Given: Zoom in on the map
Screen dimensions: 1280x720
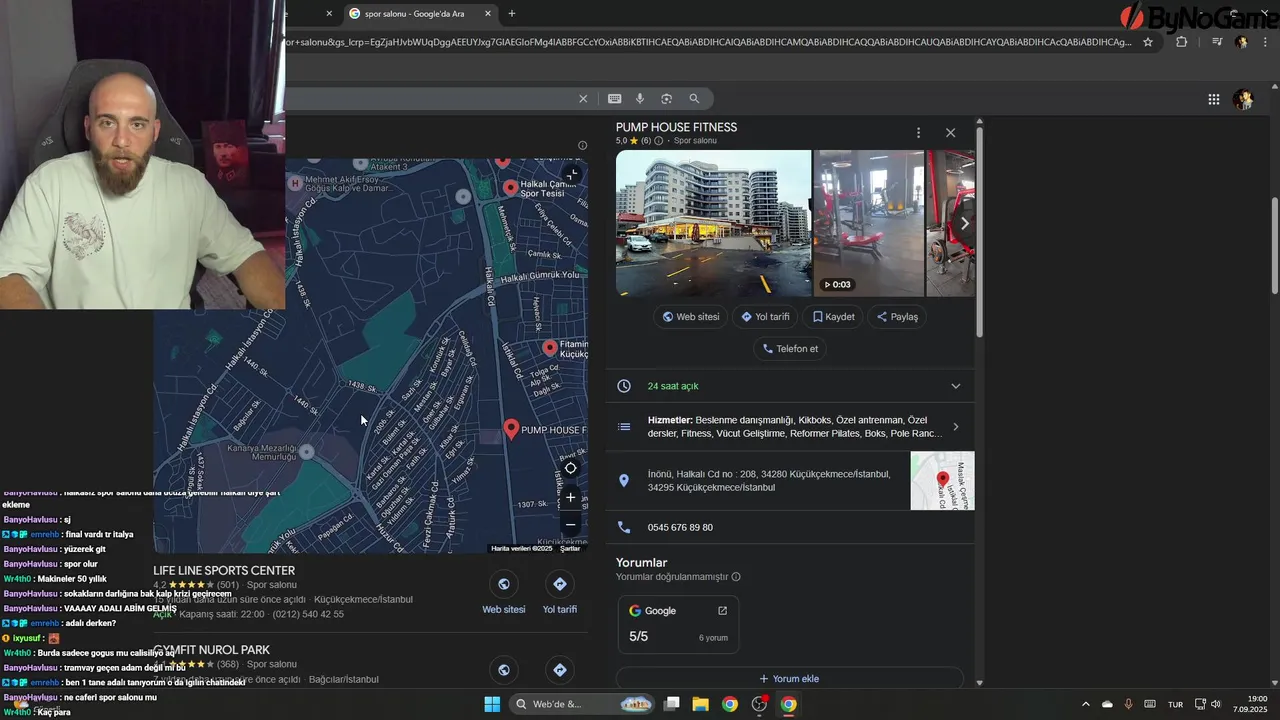Looking at the screenshot, I should (571, 497).
